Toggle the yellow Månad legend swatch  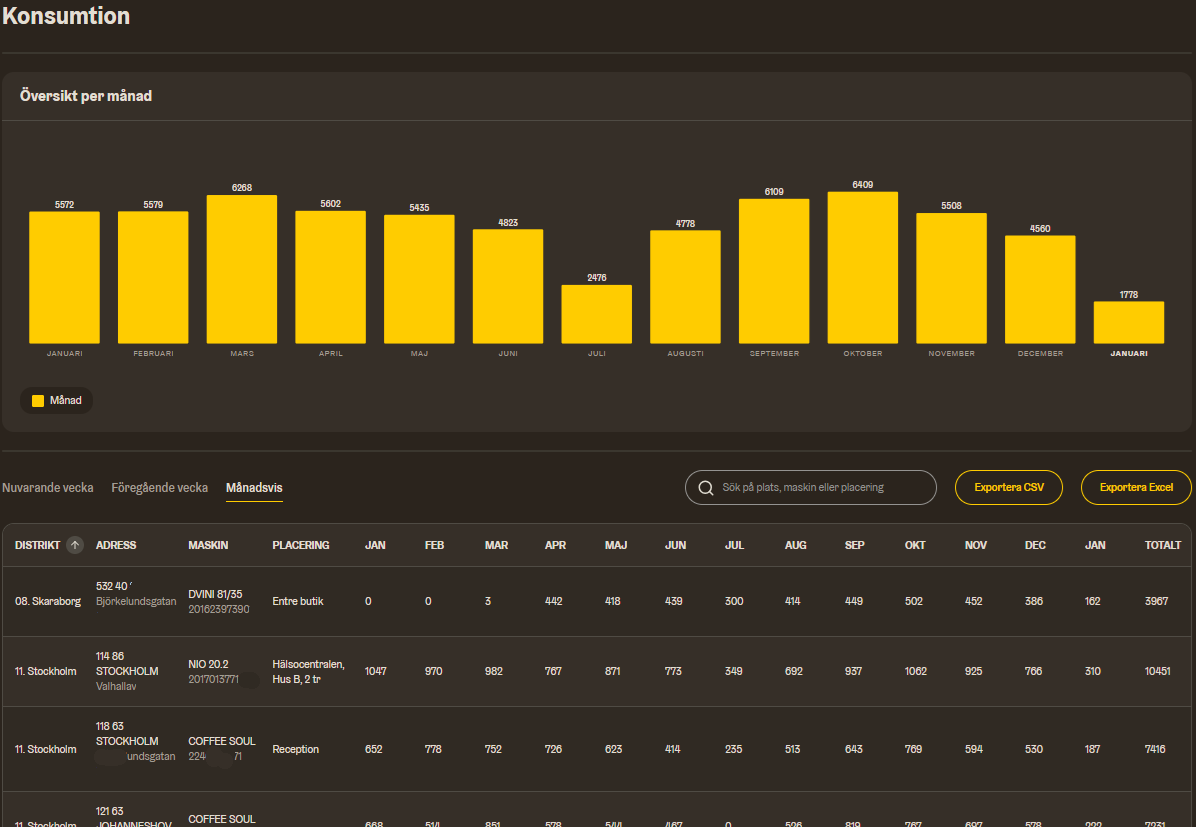(38, 400)
